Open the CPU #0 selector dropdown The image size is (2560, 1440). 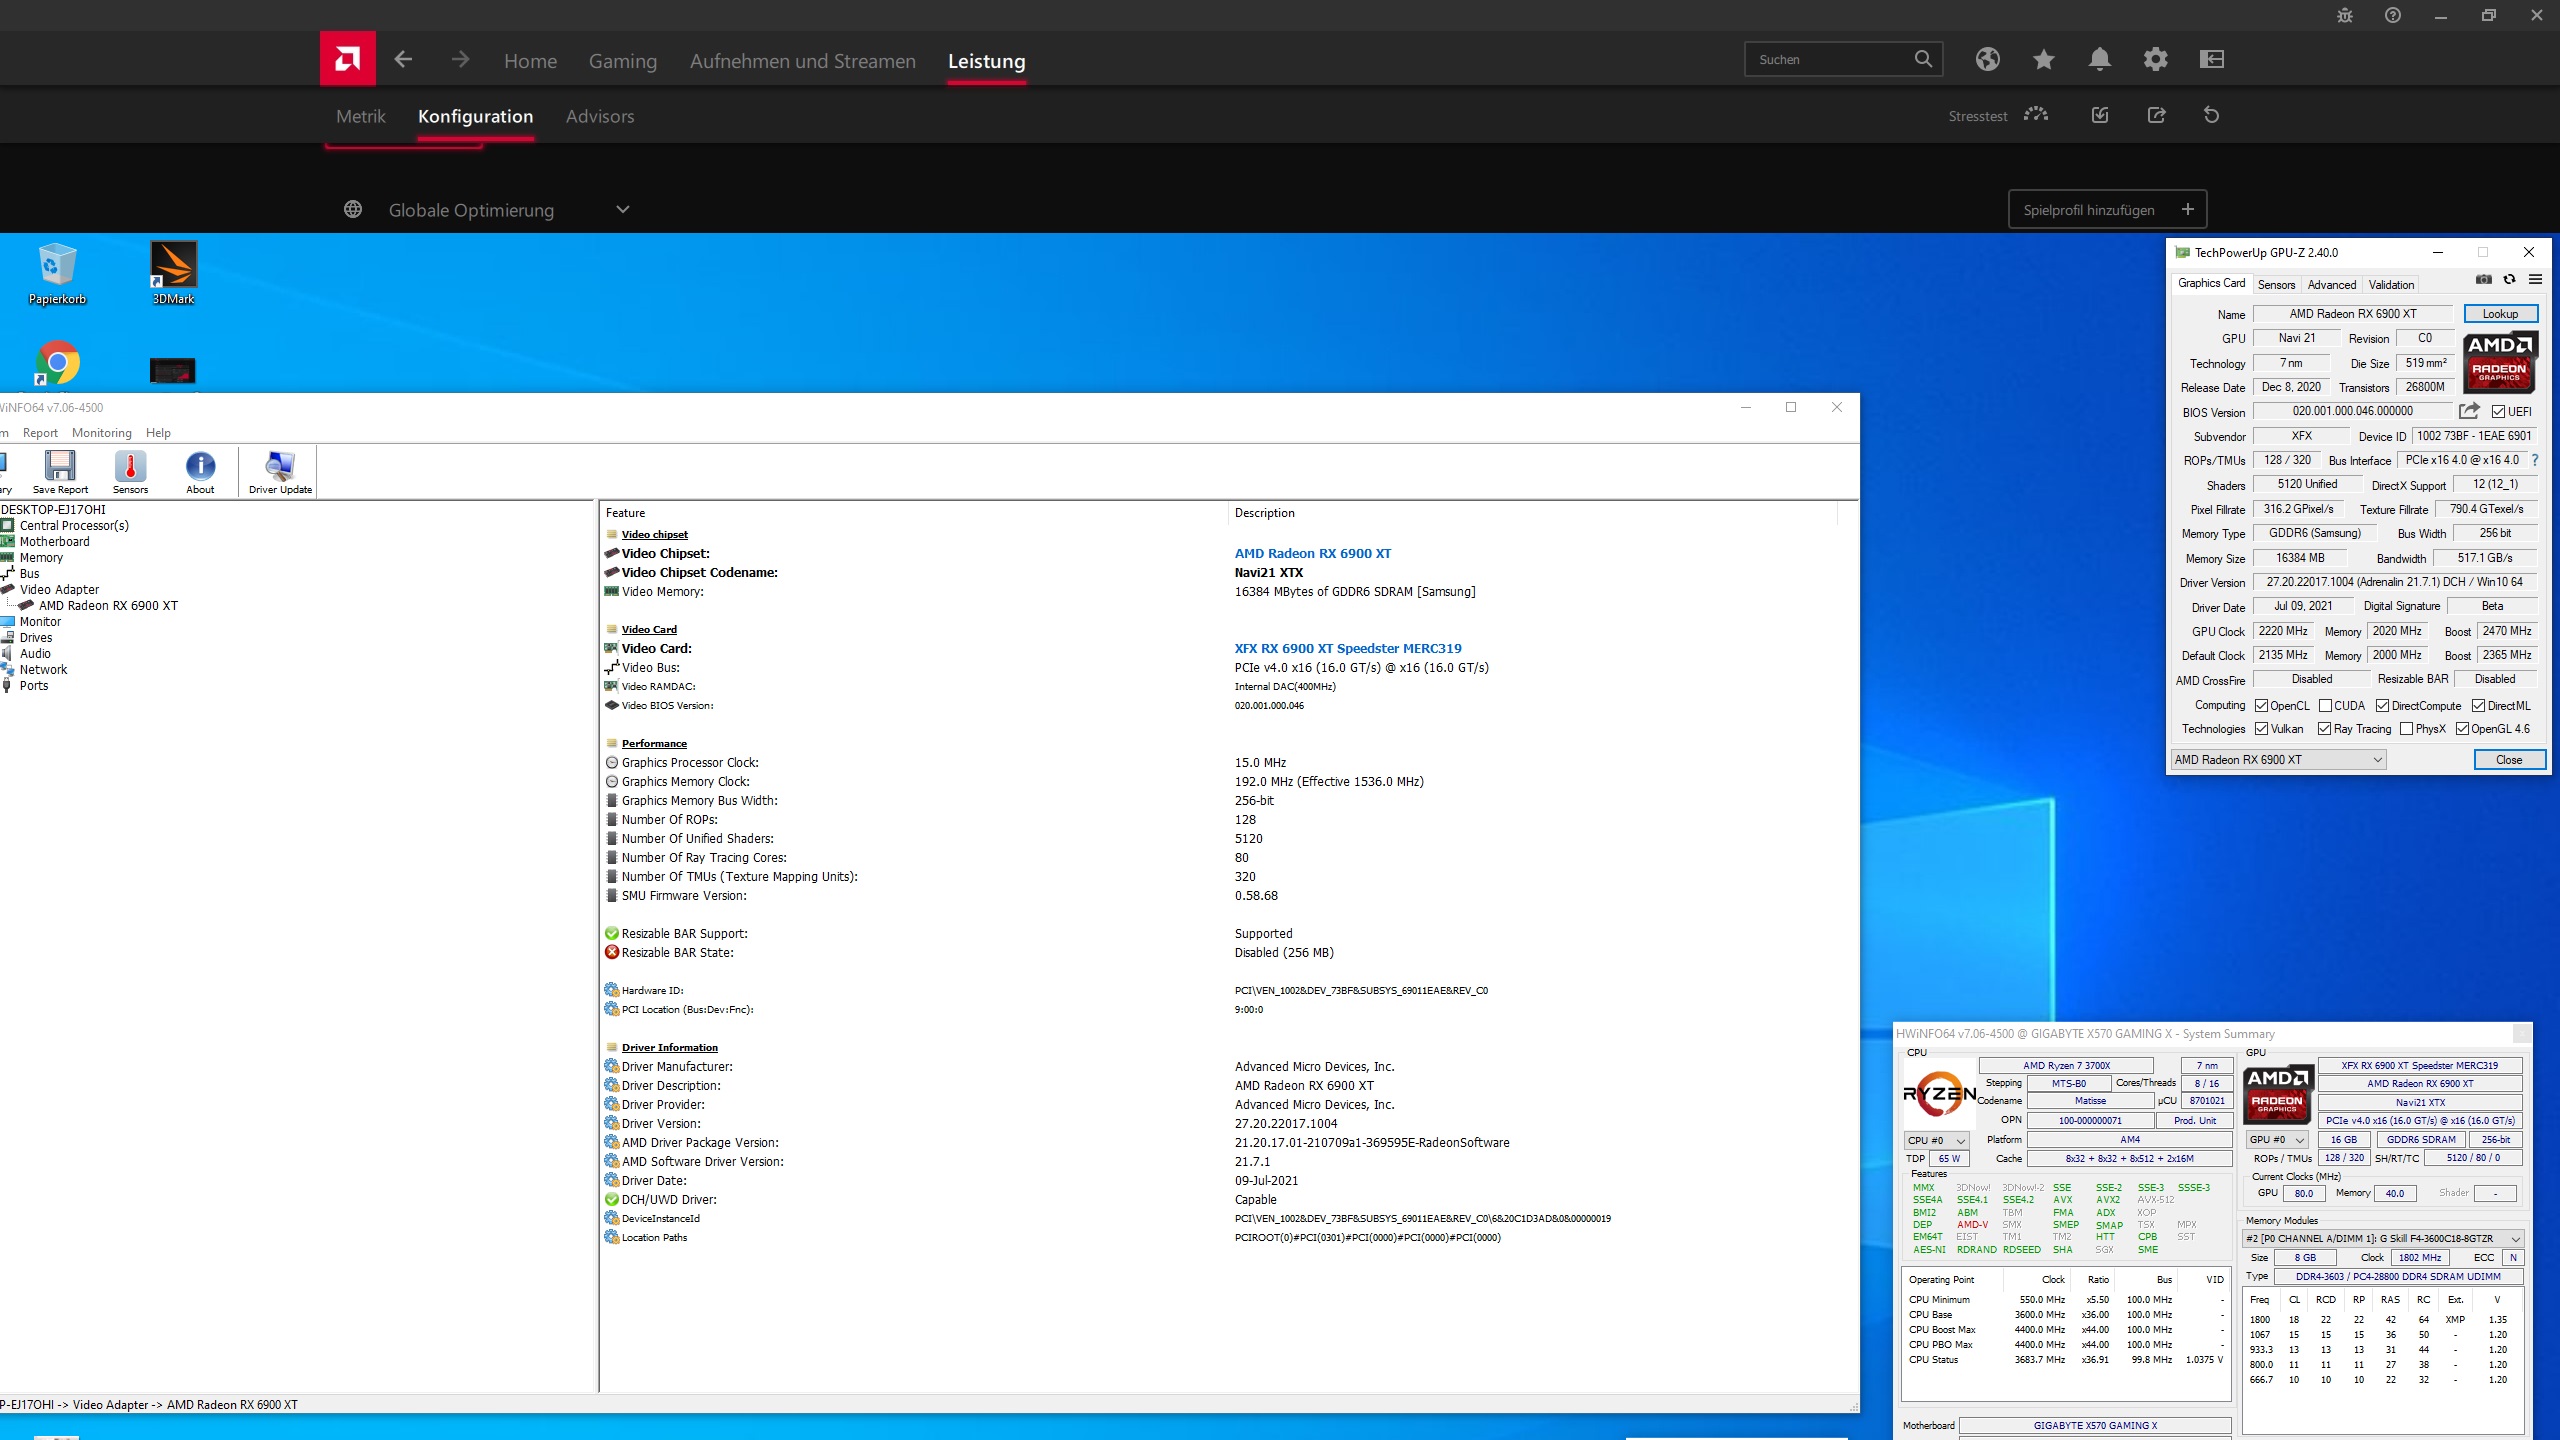coord(1936,1140)
